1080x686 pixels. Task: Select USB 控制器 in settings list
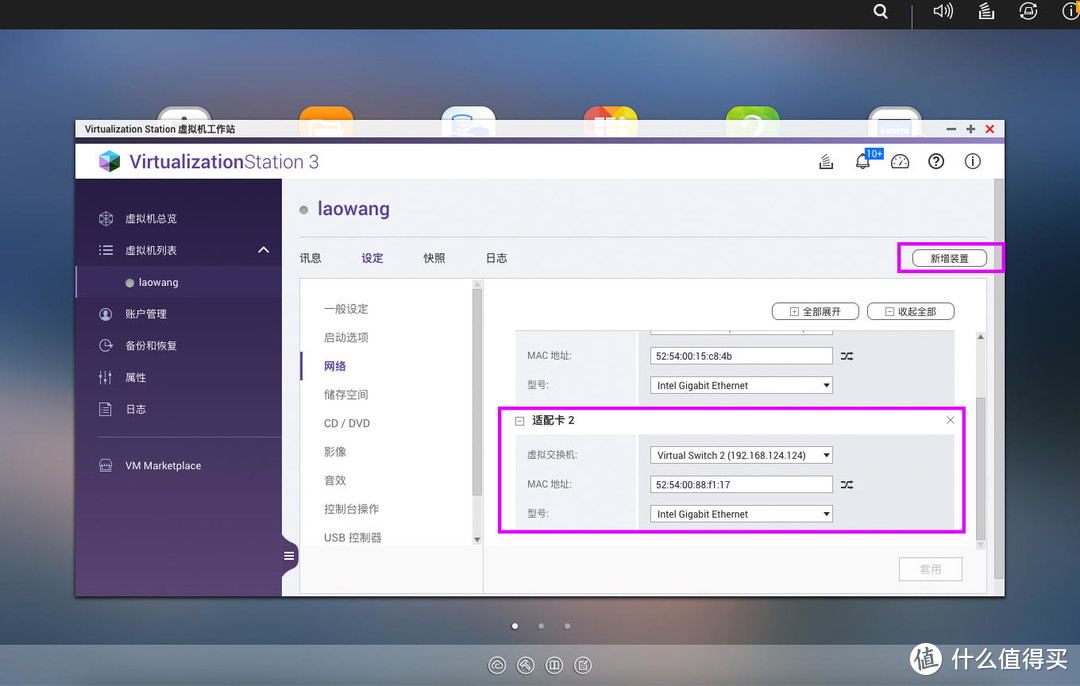(x=353, y=538)
